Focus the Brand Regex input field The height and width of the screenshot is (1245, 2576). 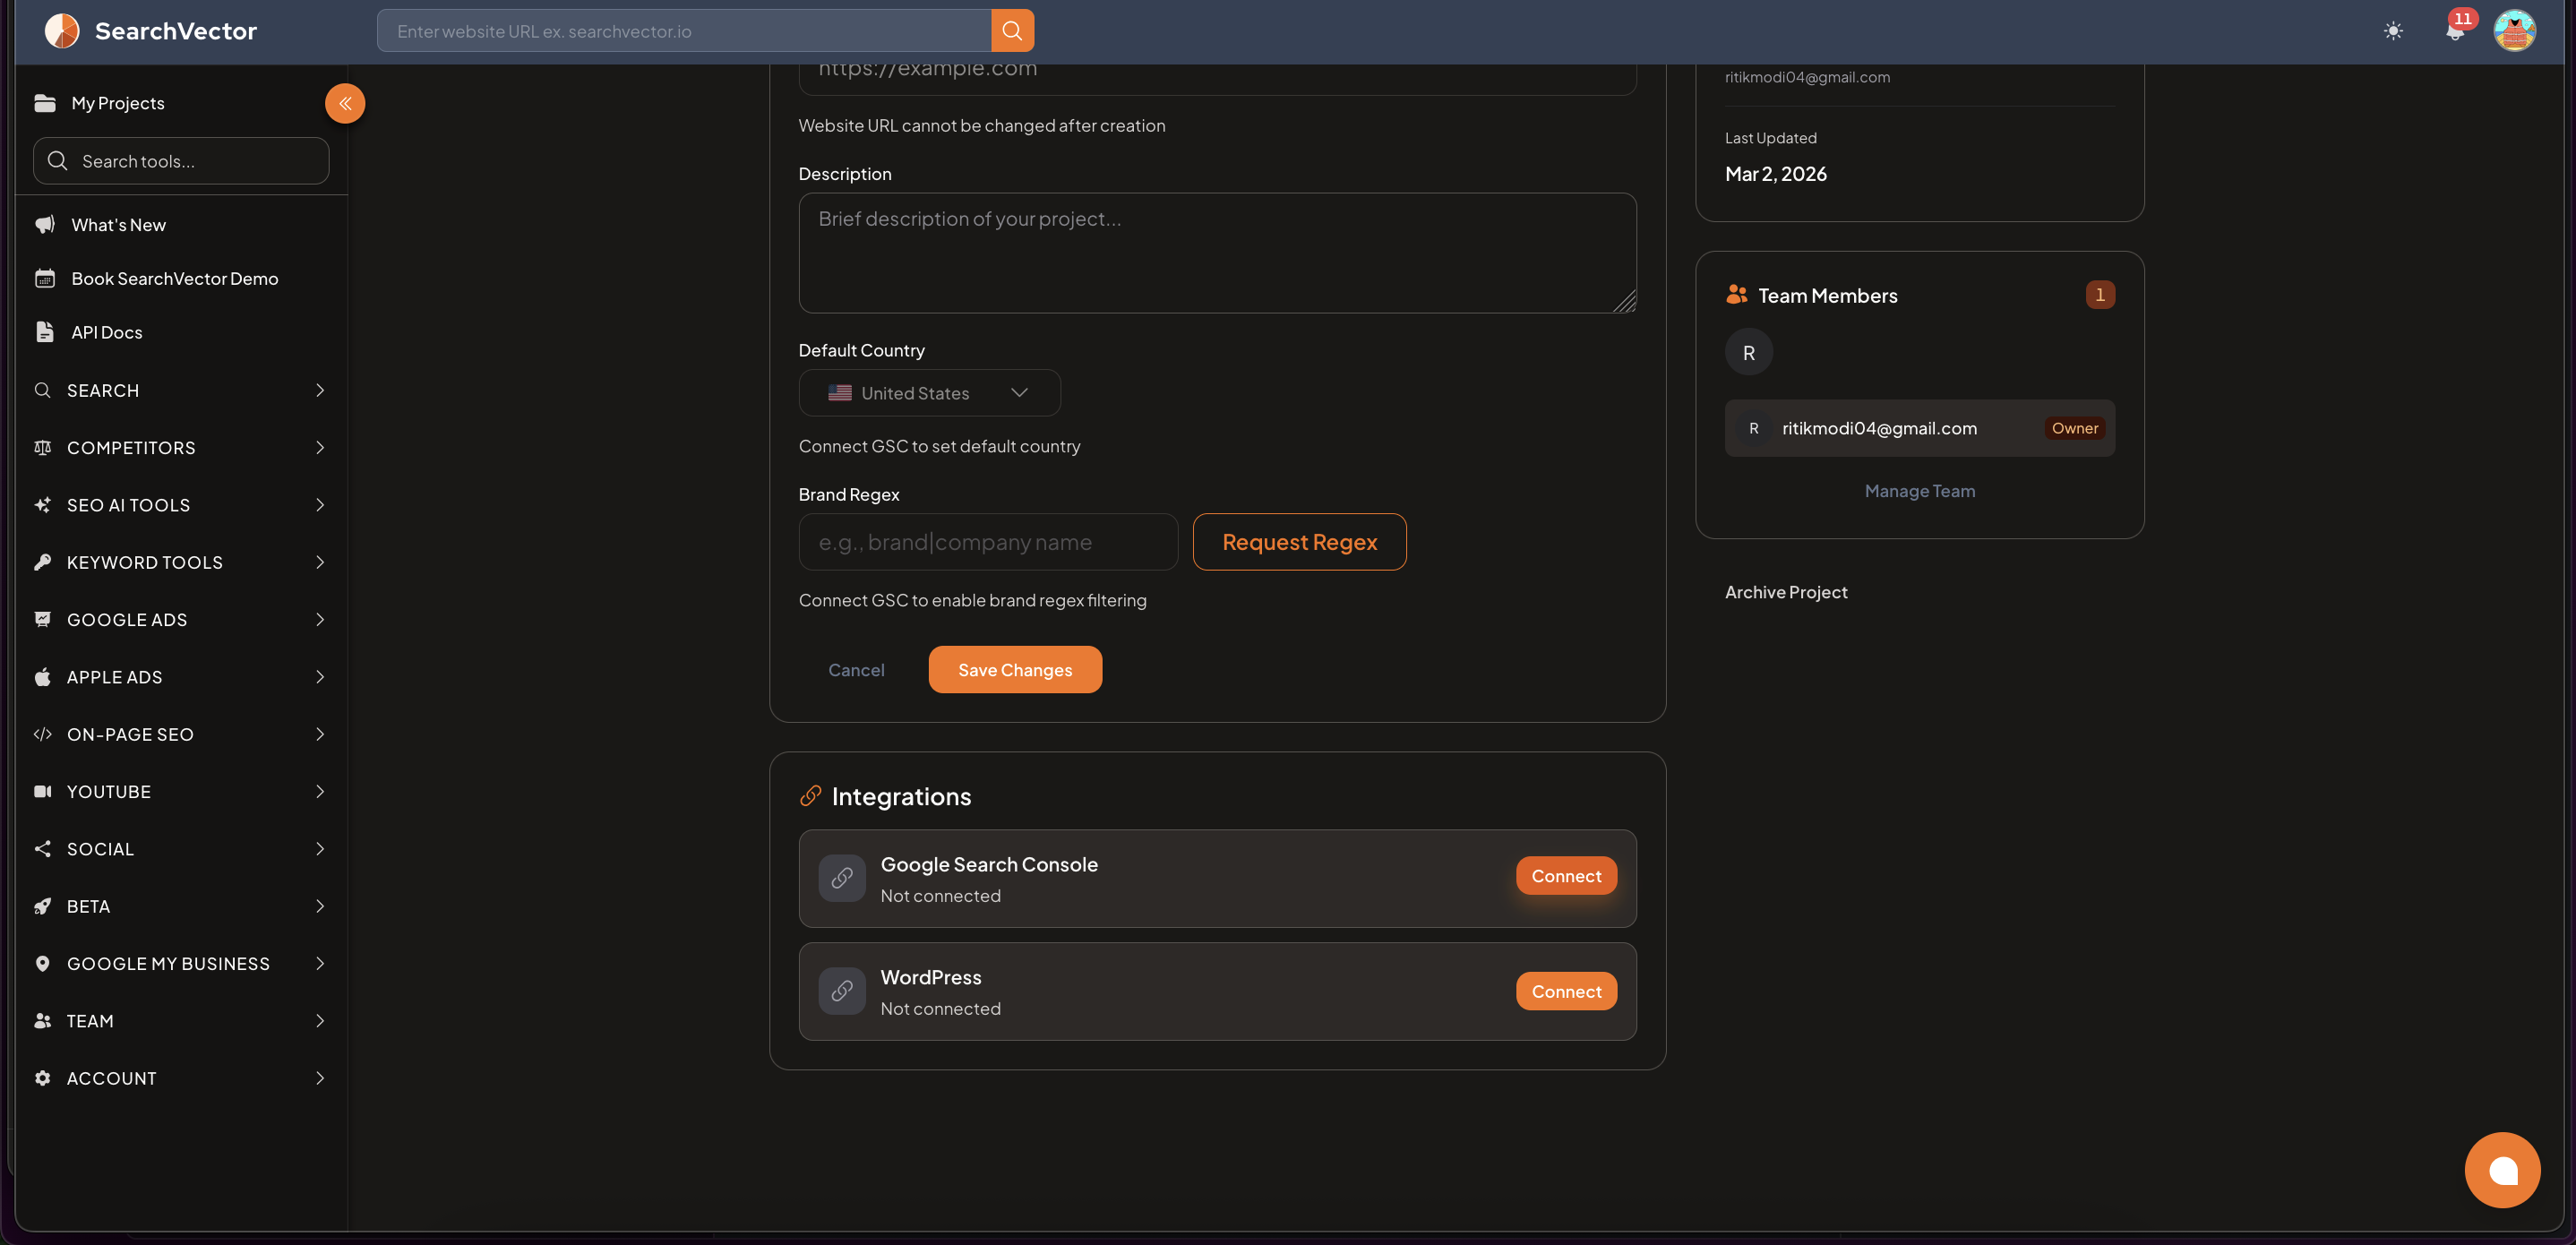coord(988,542)
